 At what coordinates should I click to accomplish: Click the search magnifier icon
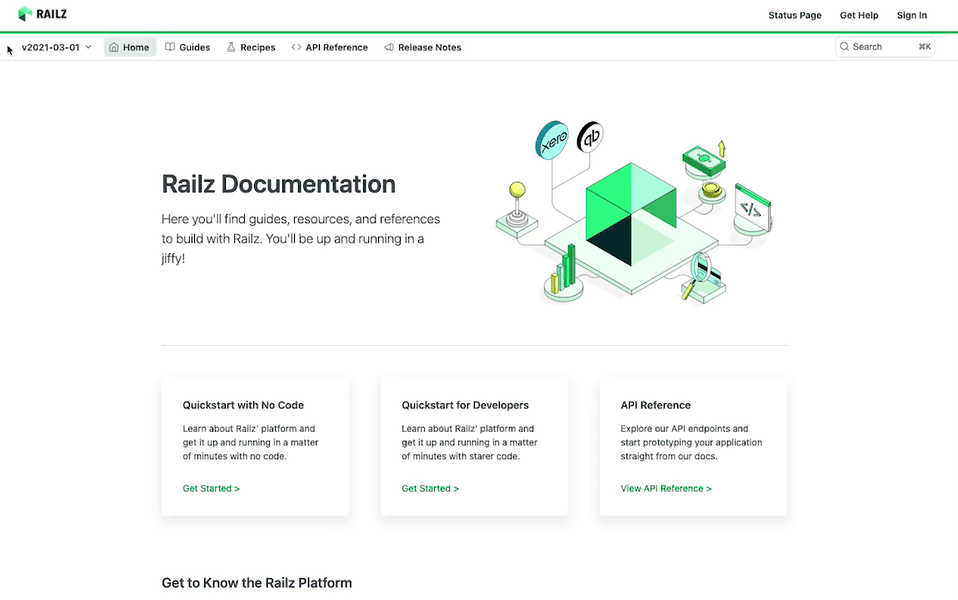(844, 46)
